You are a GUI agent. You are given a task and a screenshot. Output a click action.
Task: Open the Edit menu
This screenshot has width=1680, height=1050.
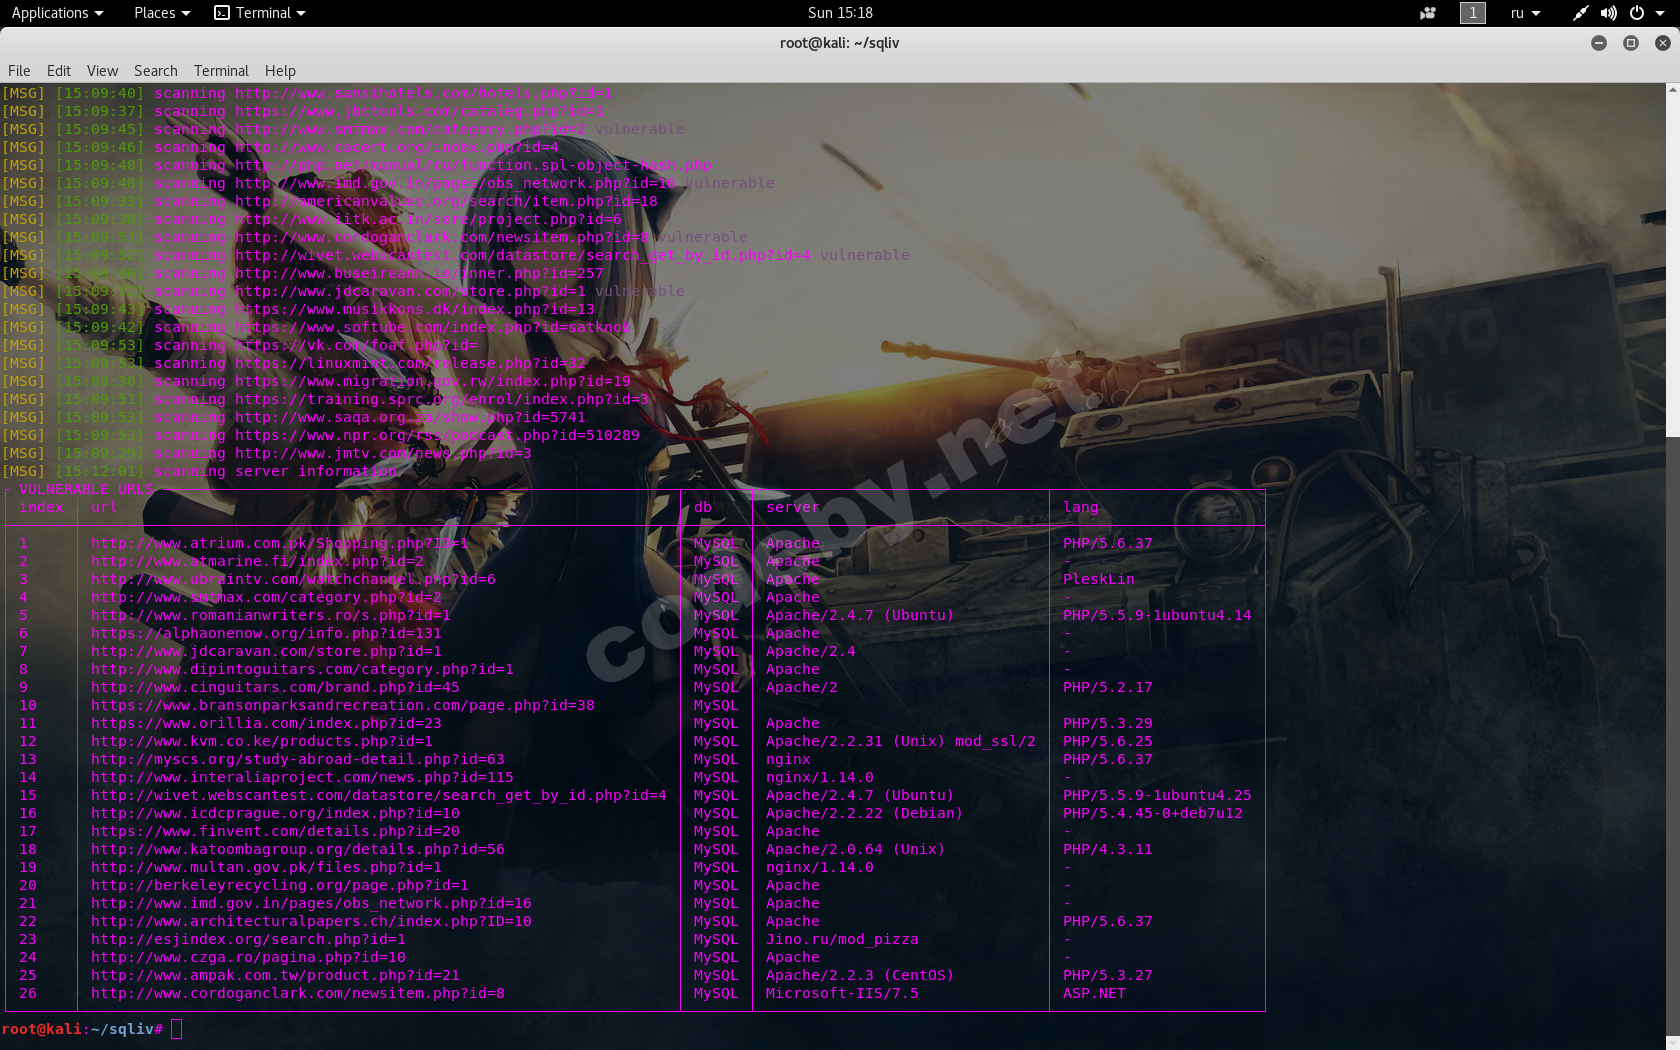[59, 71]
